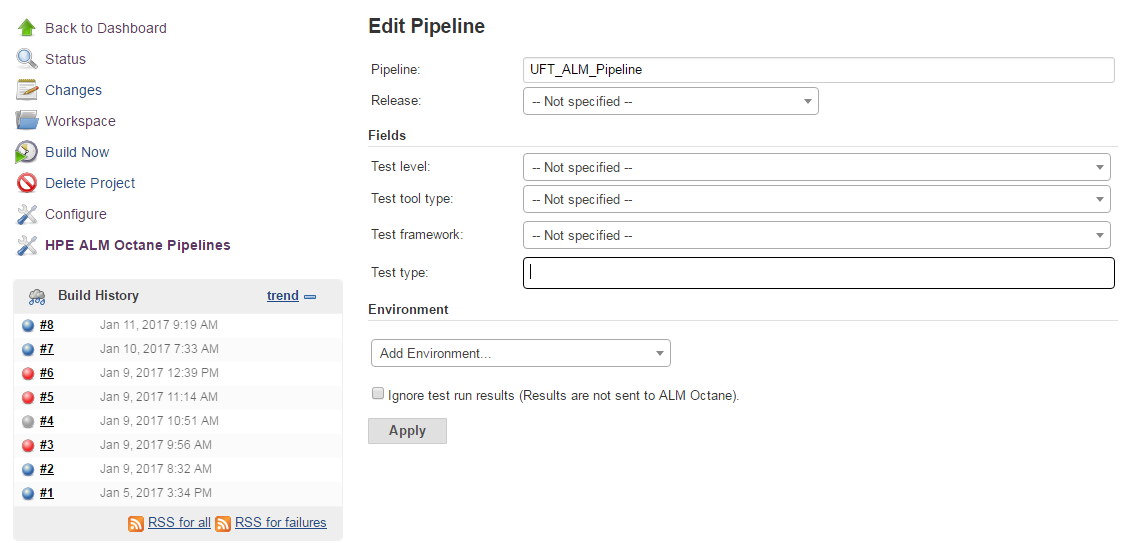1127x543 pixels.
Task: Click the green Back to Dashboard arrow icon
Action: [27, 28]
